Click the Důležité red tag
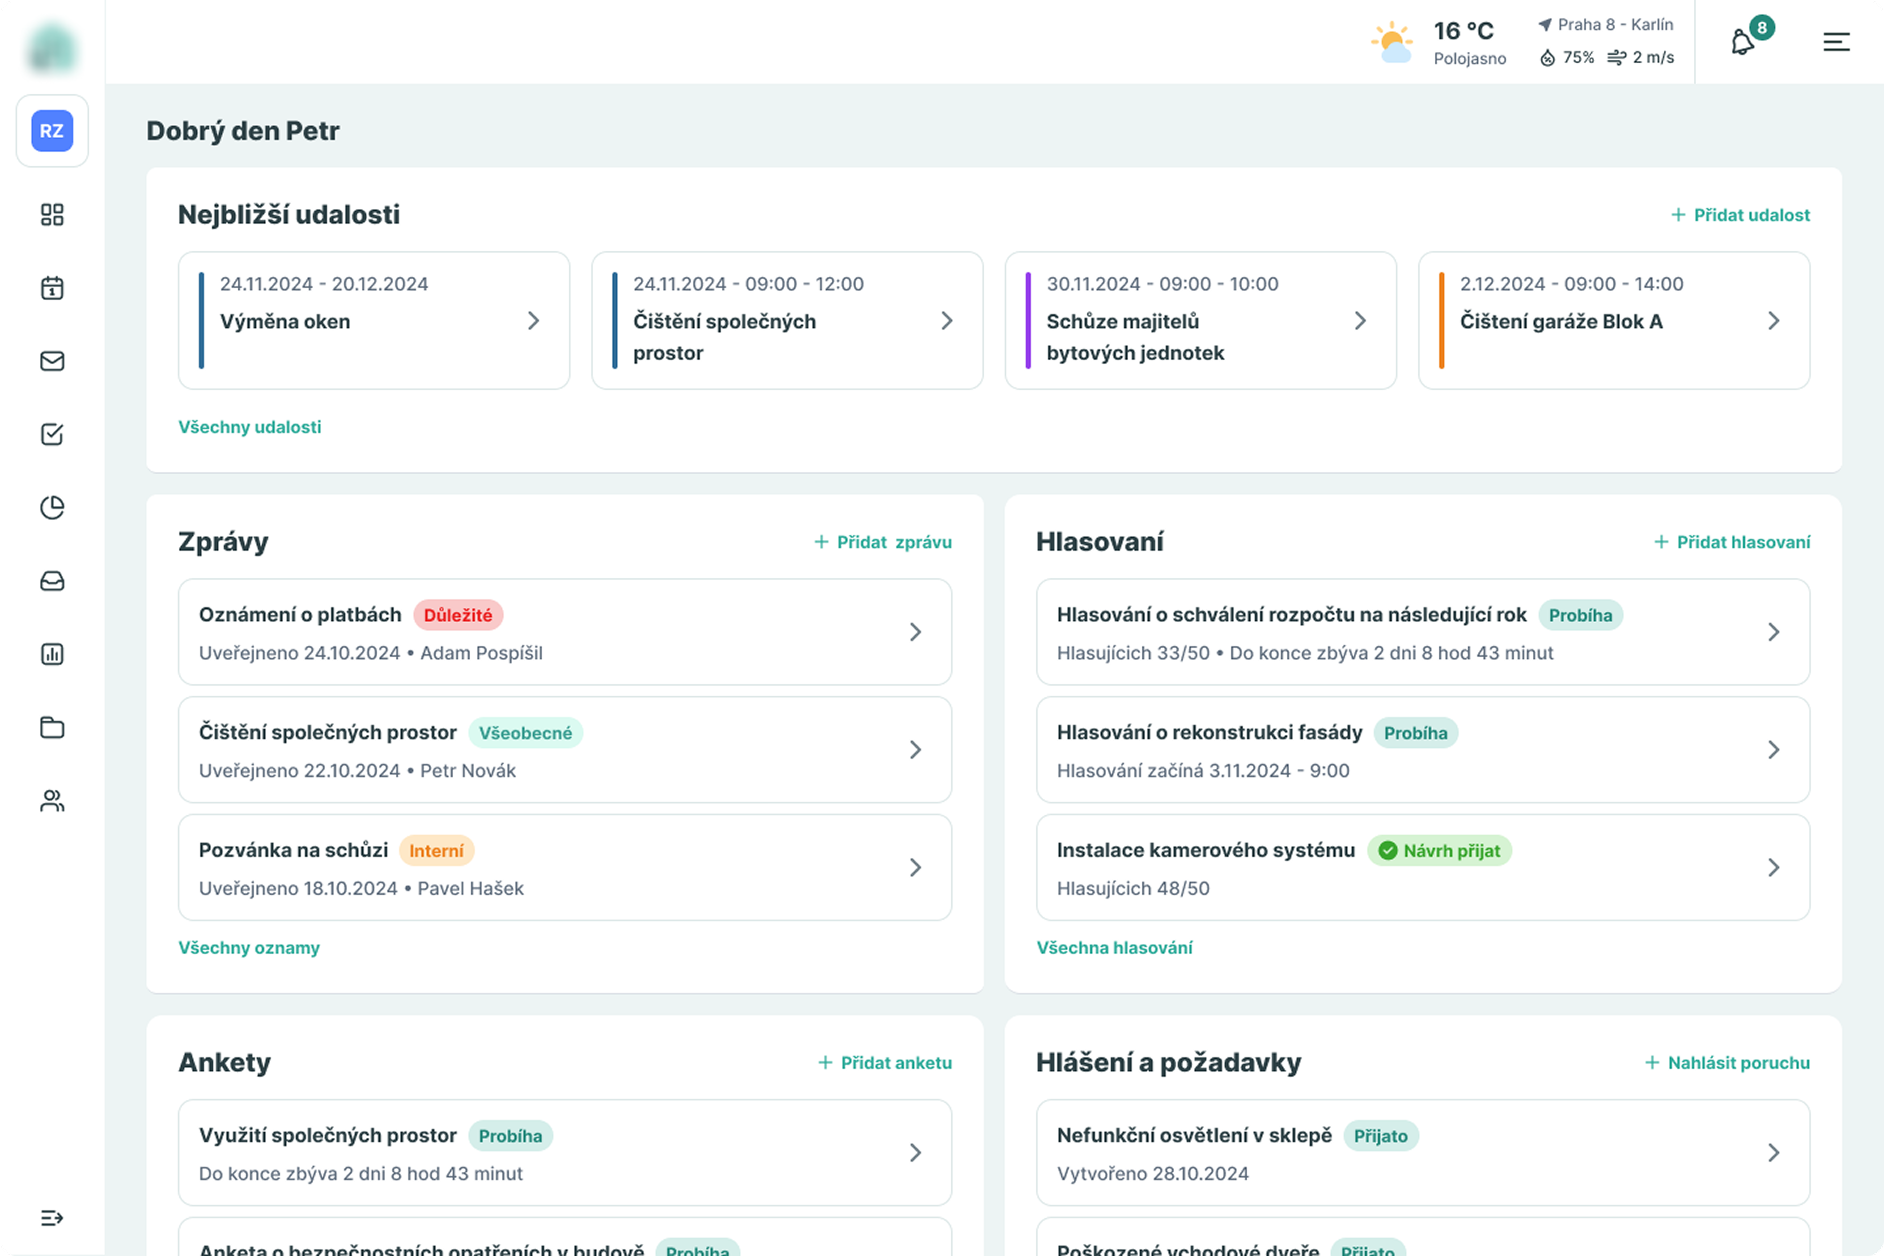The image size is (1884, 1256). [458, 615]
